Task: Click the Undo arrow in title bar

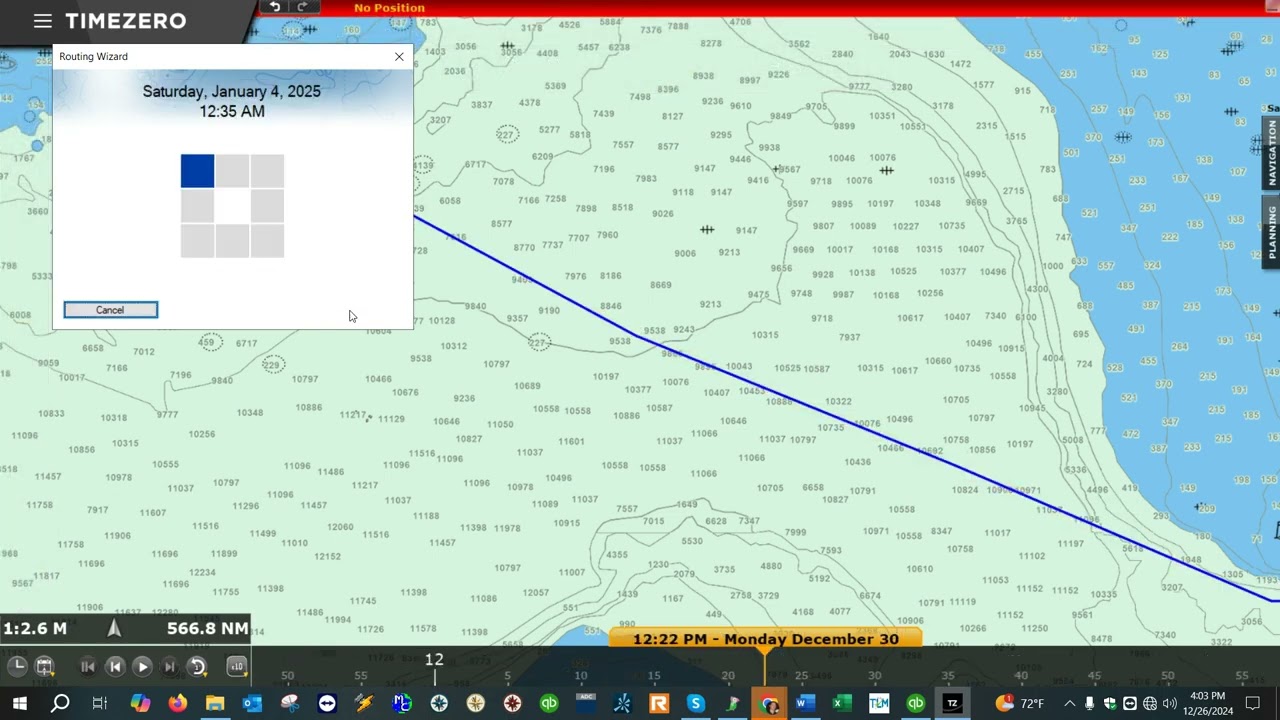Action: coord(275,7)
